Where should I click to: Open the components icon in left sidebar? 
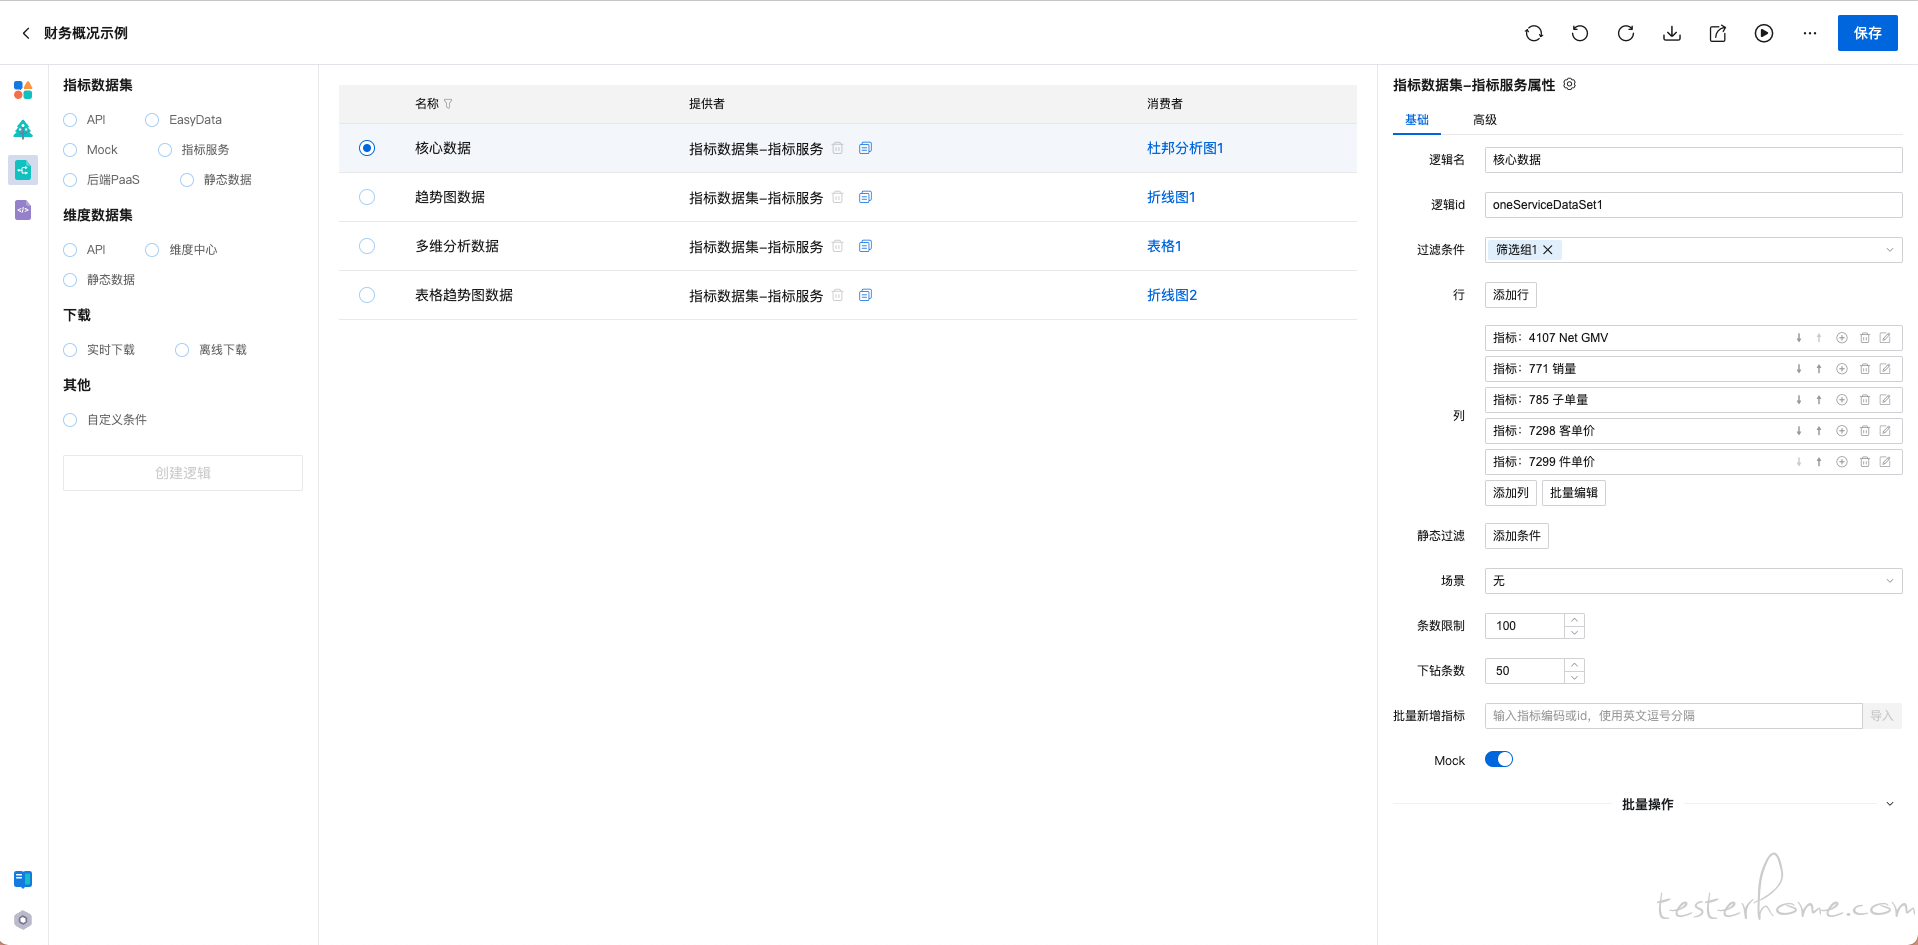click(x=23, y=90)
